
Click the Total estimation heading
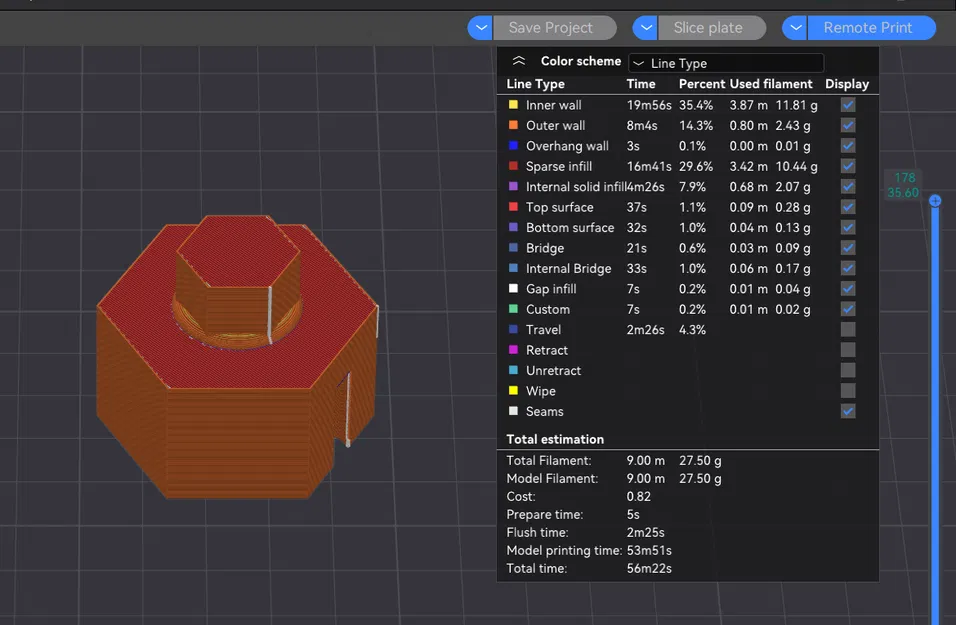[555, 439]
